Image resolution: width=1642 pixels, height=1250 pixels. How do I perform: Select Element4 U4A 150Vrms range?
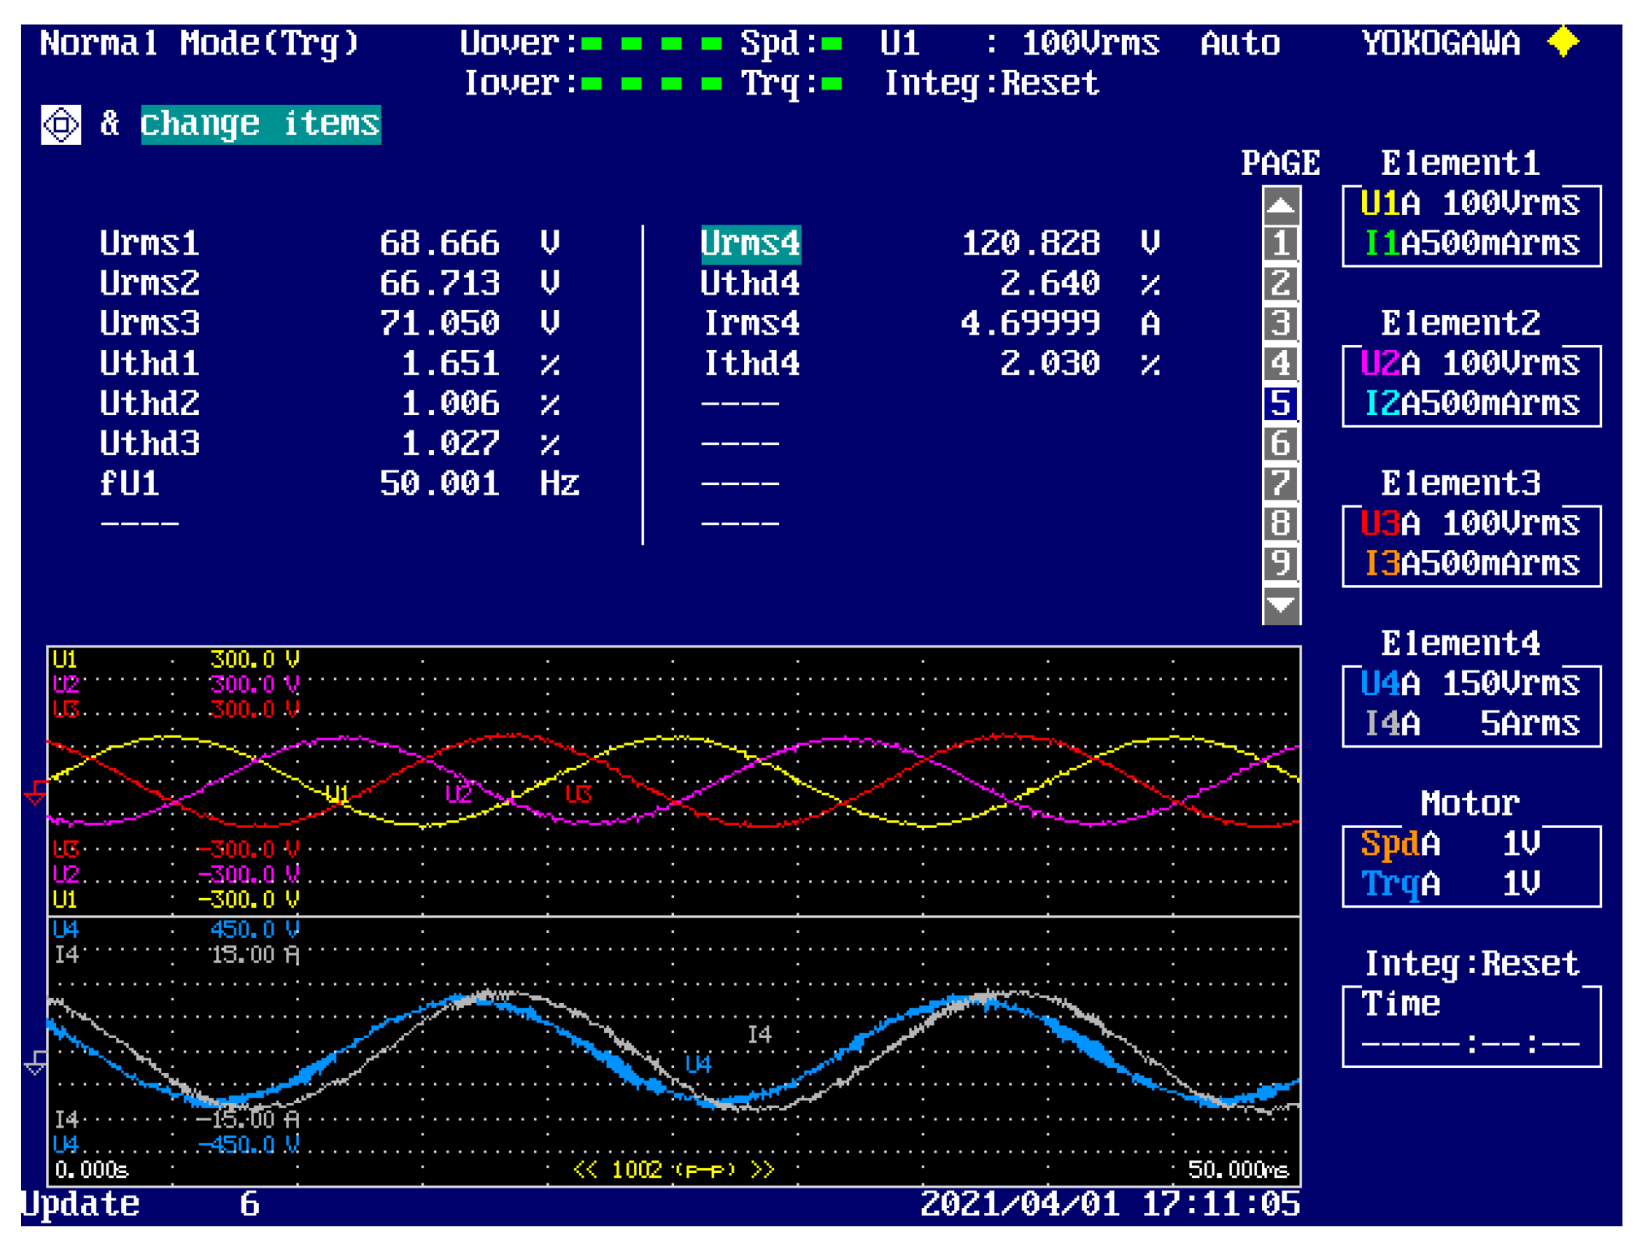1470,685
